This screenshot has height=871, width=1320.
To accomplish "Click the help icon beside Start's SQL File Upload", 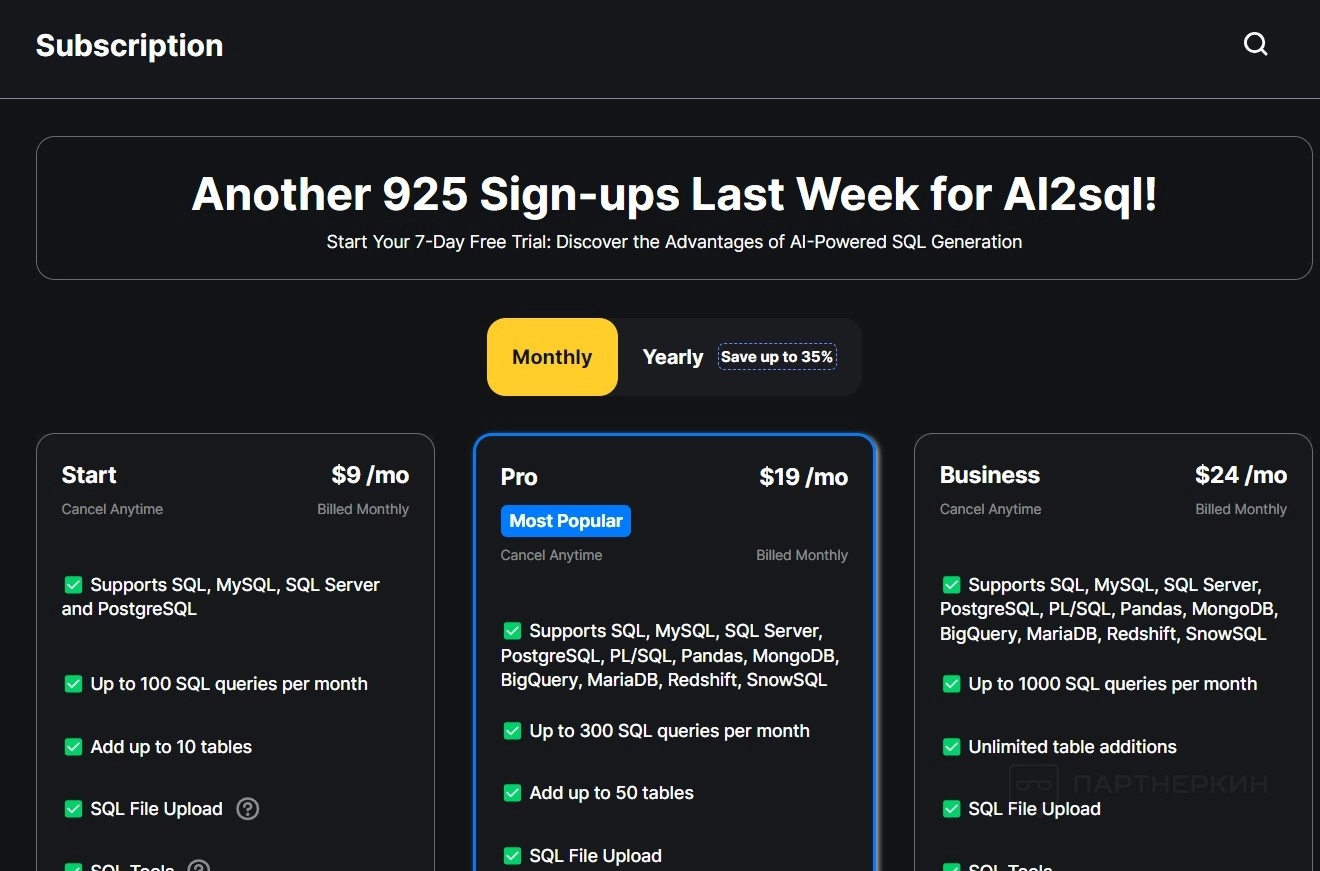I will (x=247, y=809).
